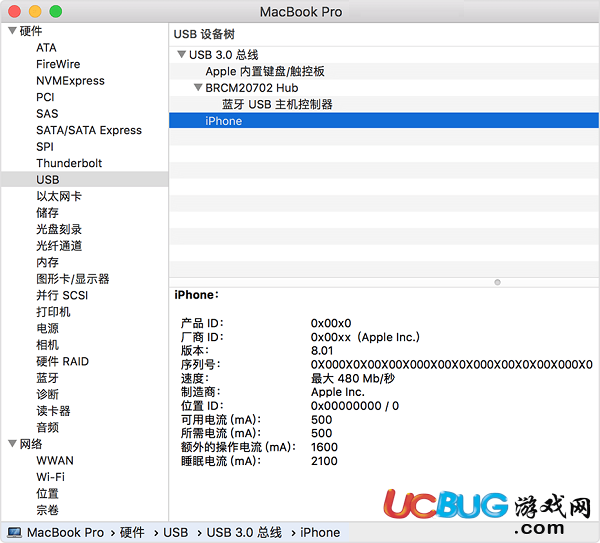The height and width of the screenshot is (543, 600).
Task: Click the 速度 value 最大 480 Mb/秒
Action: coord(352,378)
